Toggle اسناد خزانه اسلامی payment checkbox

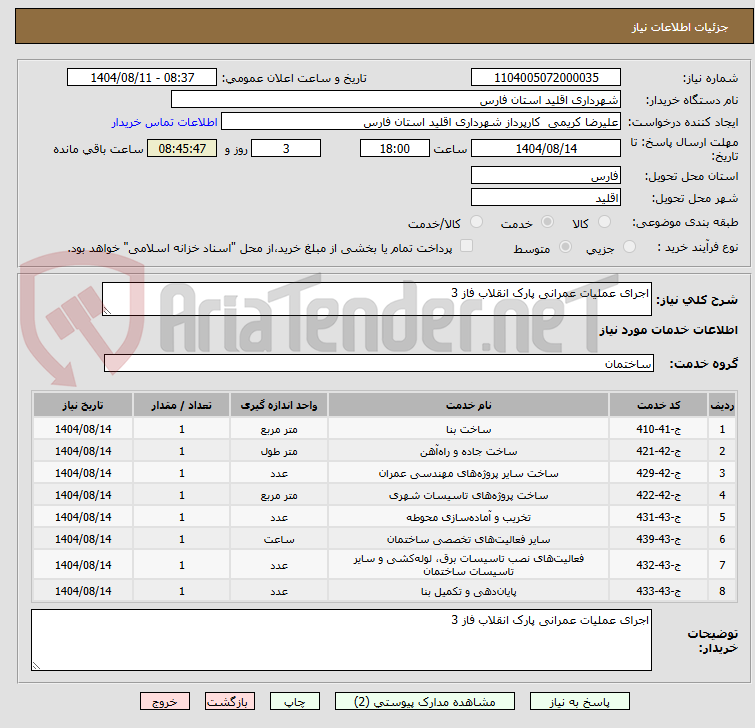(466, 246)
